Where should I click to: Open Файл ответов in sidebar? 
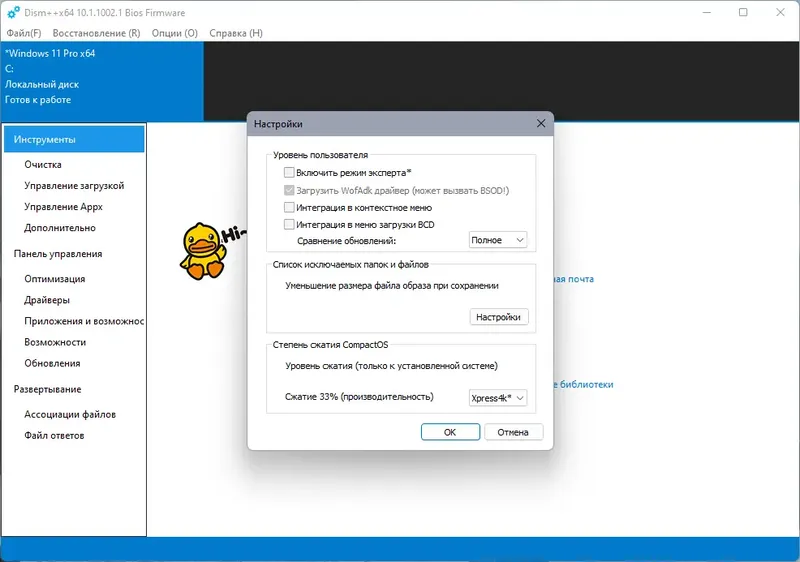54,436
